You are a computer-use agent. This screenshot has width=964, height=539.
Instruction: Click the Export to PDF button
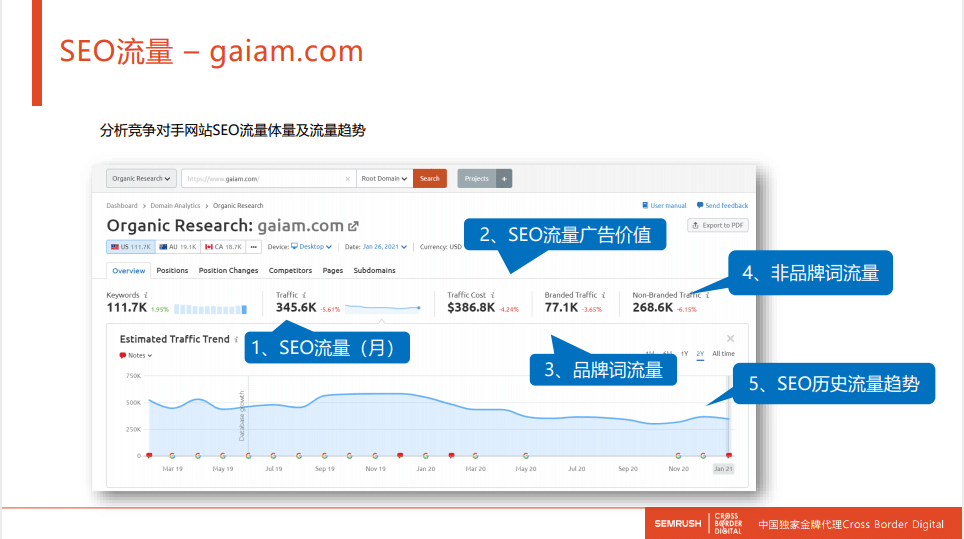click(x=718, y=225)
